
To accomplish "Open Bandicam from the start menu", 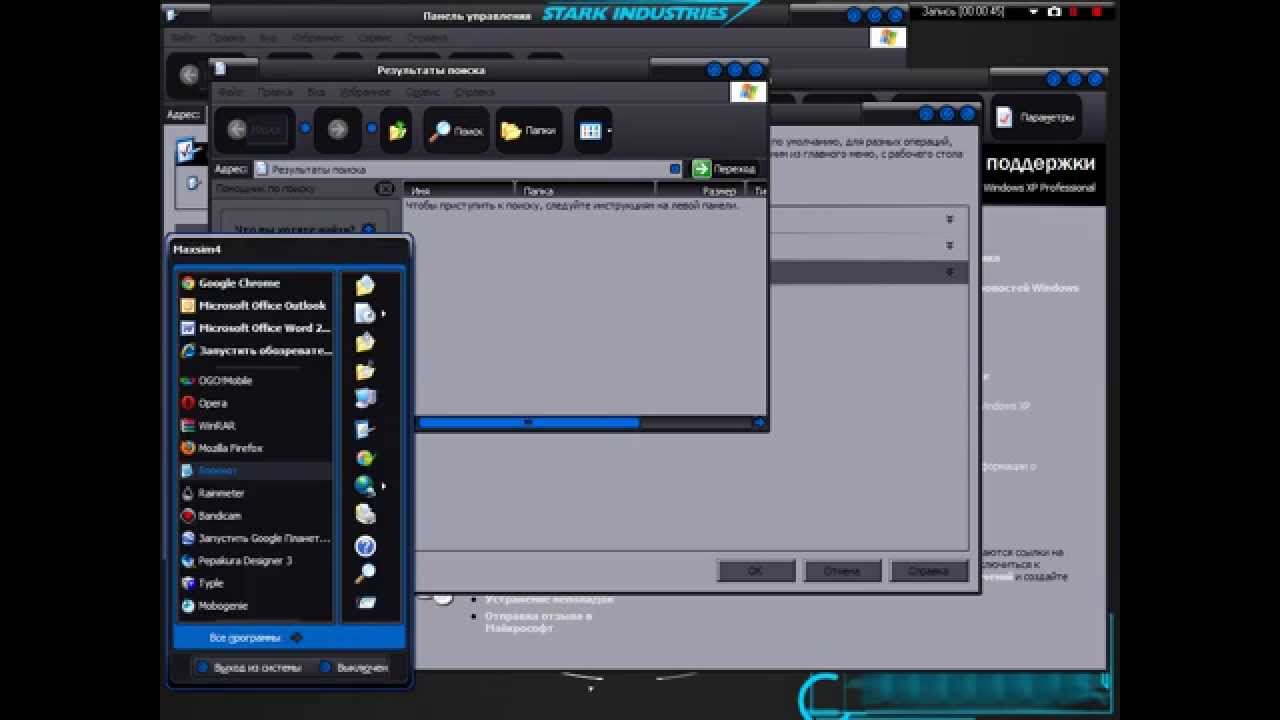I will click(x=255, y=516).
